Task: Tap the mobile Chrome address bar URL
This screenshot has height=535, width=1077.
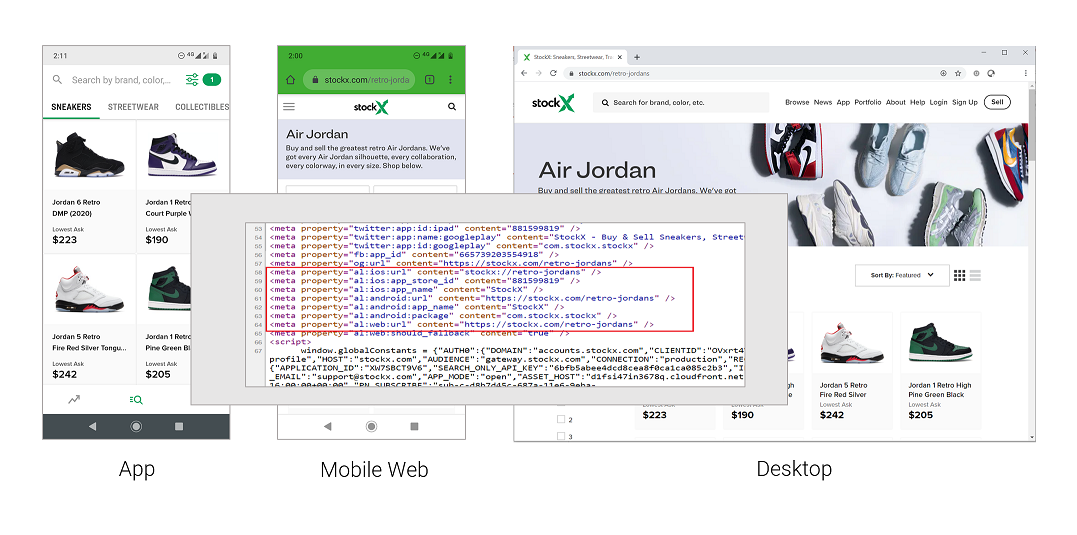Action: tap(360, 80)
